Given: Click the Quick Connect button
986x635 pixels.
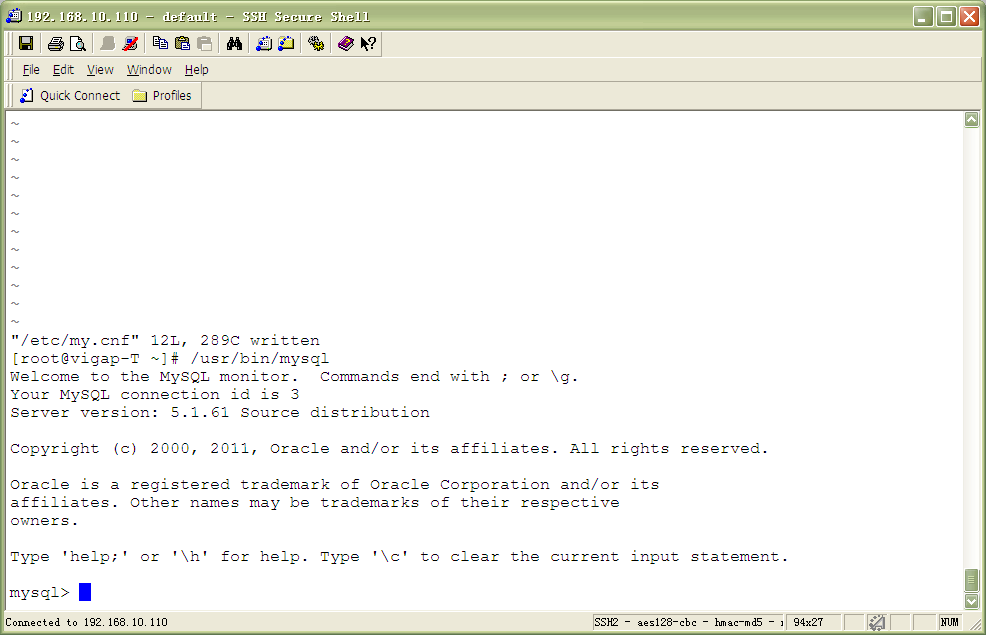Looking at the screenshot, I should coord(70,96).
